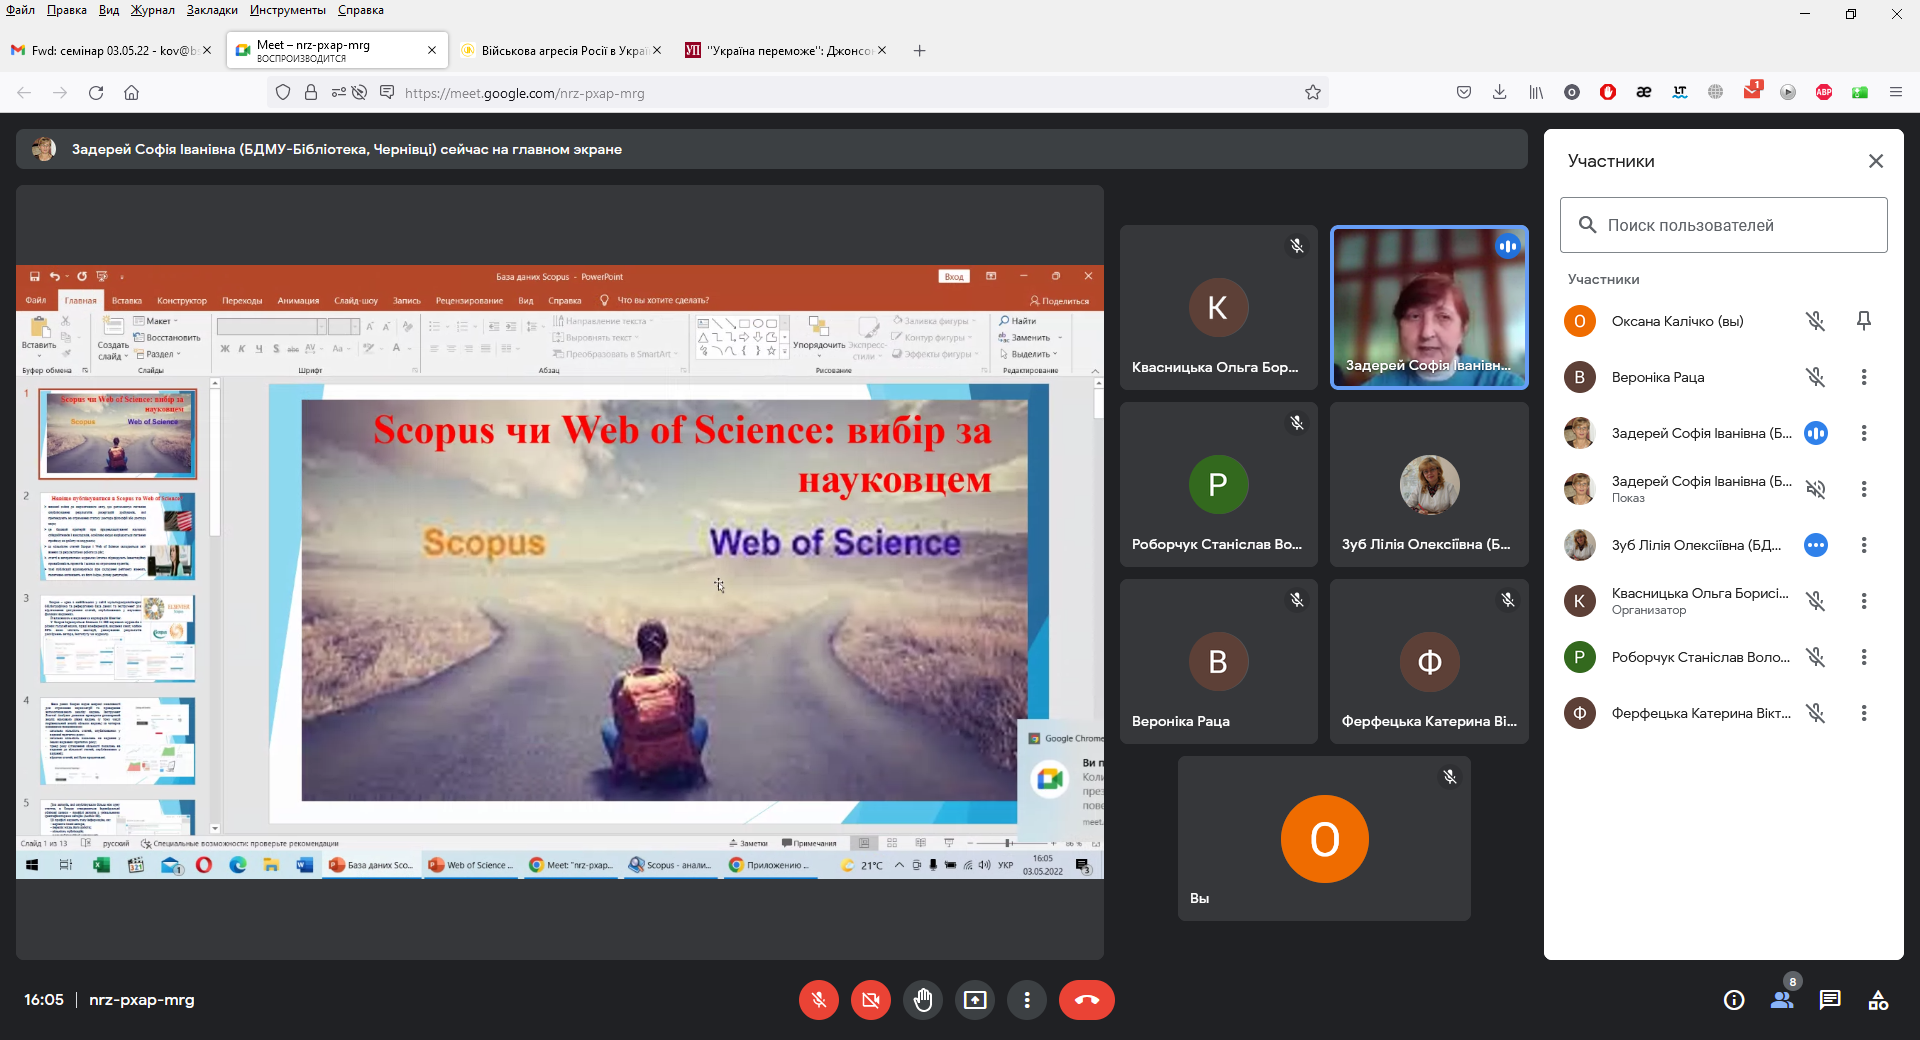Open options for Задерей presentation (Показ) entry
Viewport: 1920px width, 1040px height.
1864,489
